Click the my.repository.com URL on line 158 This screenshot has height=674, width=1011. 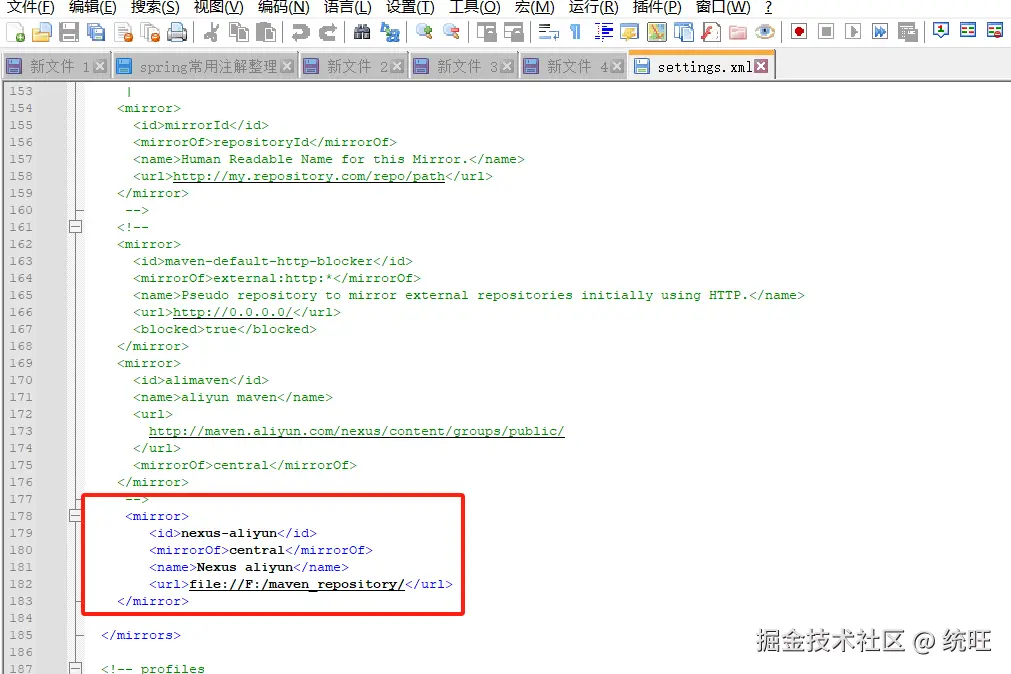(309, 176)
